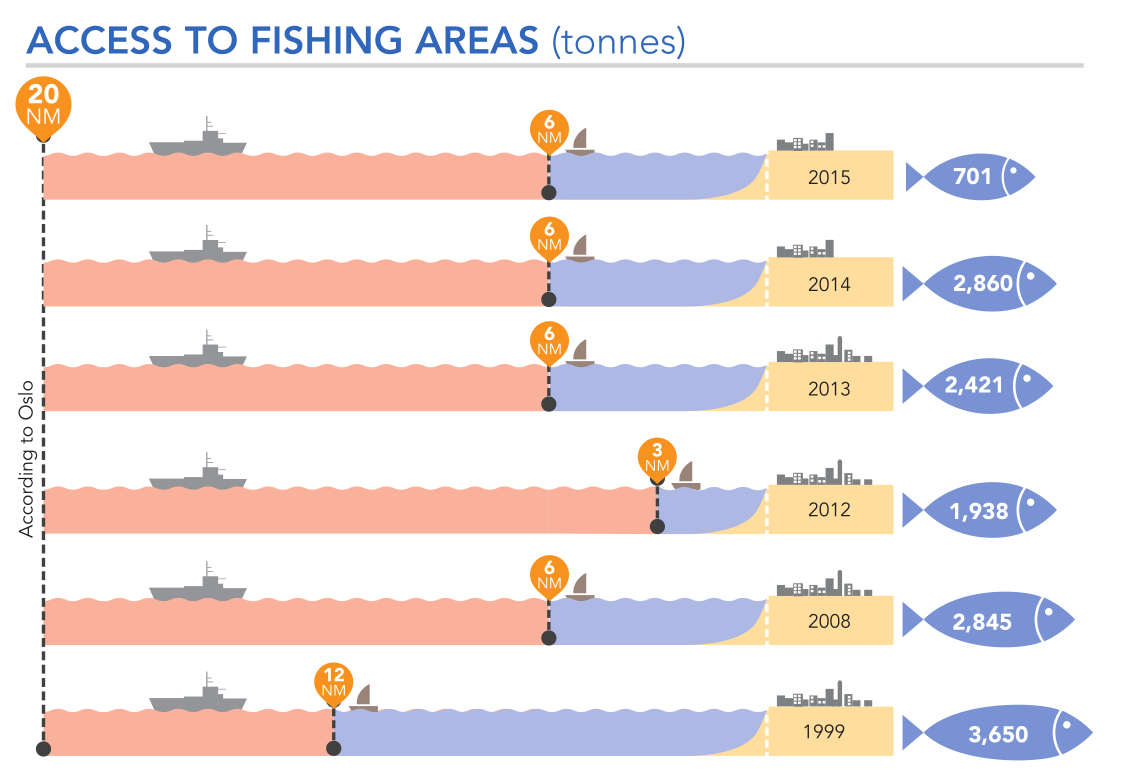This screenshot has width=1142, height=775.
Task: Click the 'According to Oslo' vertical label
Action: coord(27,459)
